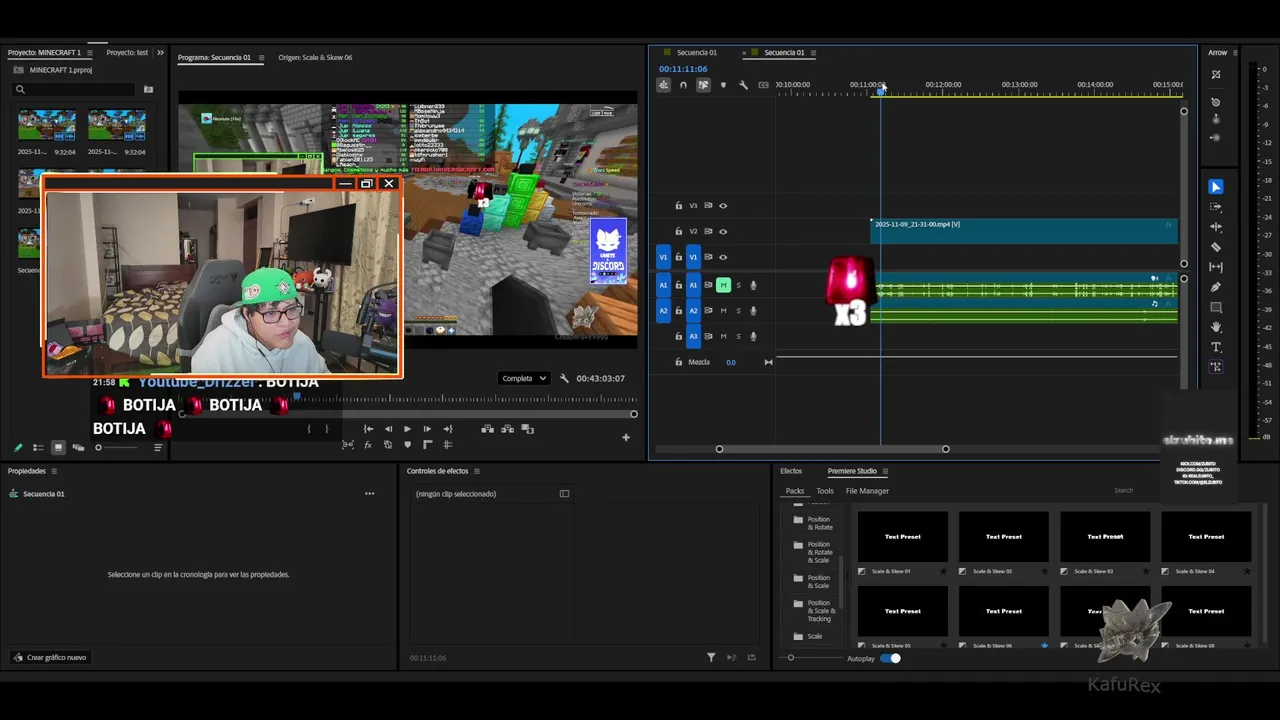Select the Selection (arrow) tool

[x=1216, y=187]
